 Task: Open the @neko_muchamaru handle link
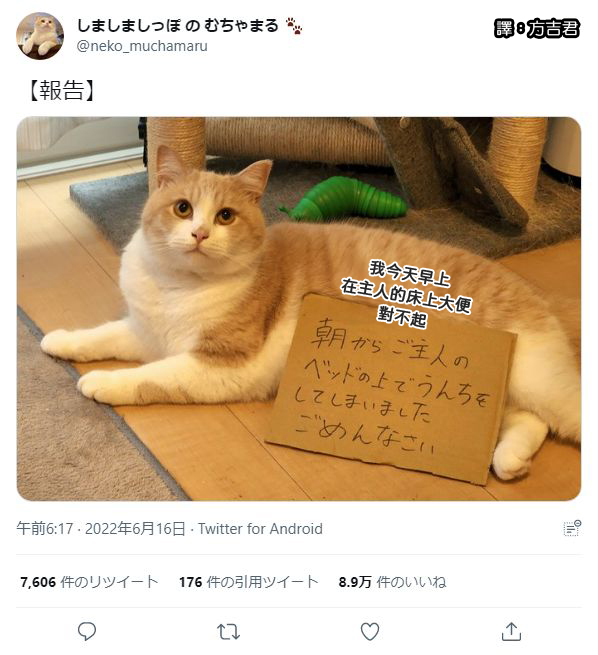click(142, 46)
